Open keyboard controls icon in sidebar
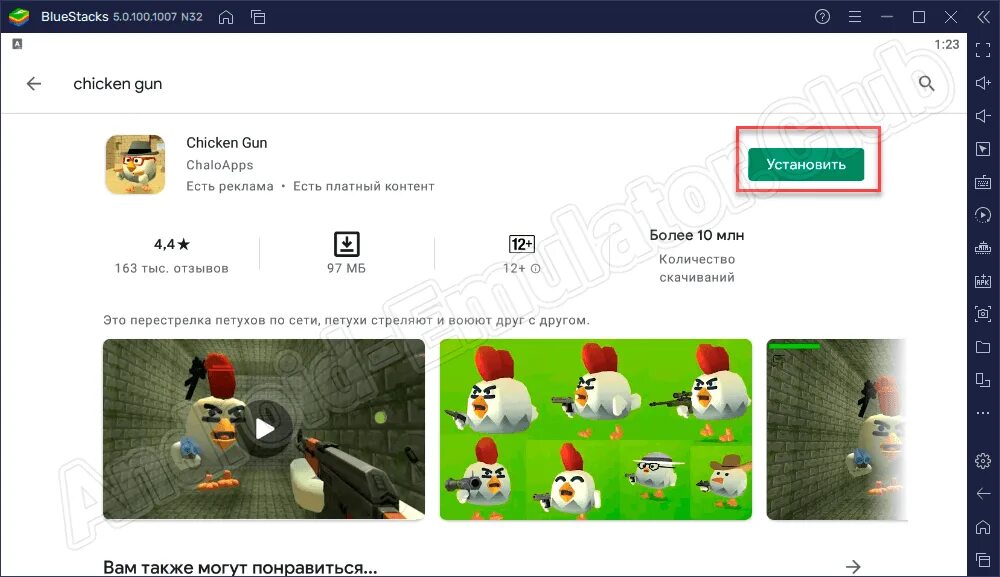The width and height of the screenshot is (1000, 577). point(983,182)
